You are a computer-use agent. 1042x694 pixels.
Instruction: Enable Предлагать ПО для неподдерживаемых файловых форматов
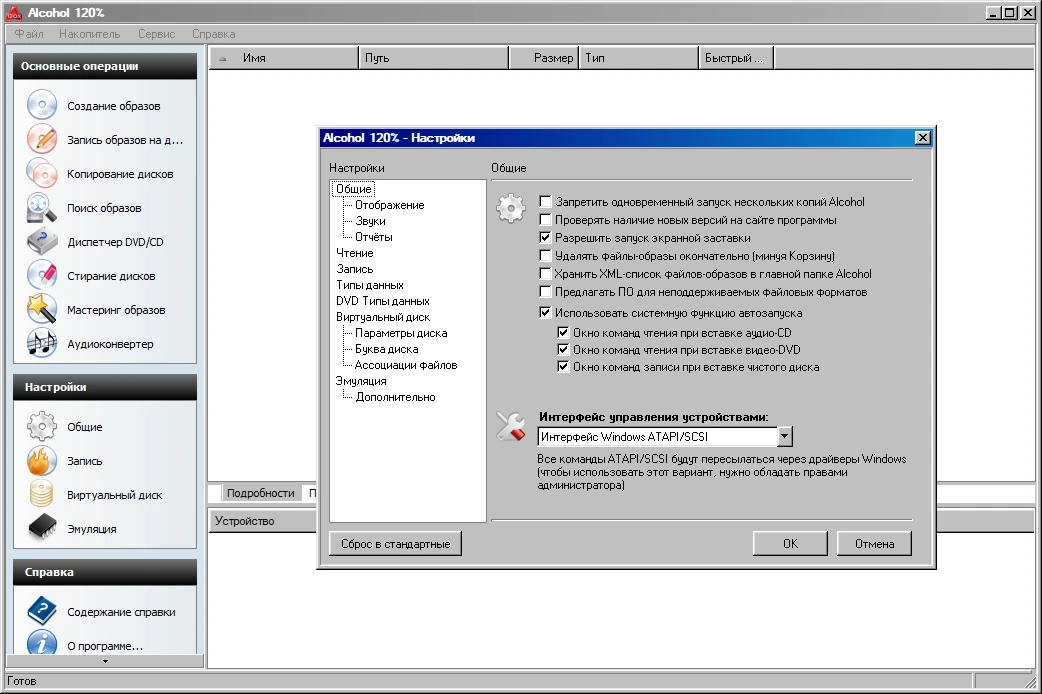click(x=545, y=290)
